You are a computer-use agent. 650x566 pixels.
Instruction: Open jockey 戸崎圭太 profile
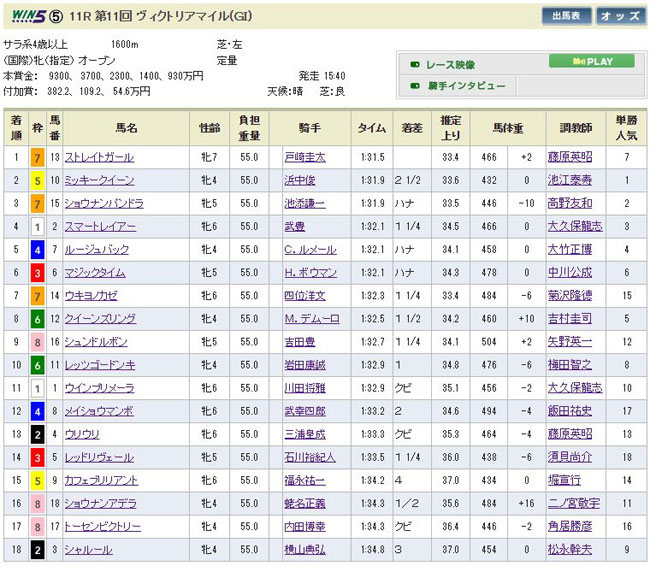[x=303, y=158]
